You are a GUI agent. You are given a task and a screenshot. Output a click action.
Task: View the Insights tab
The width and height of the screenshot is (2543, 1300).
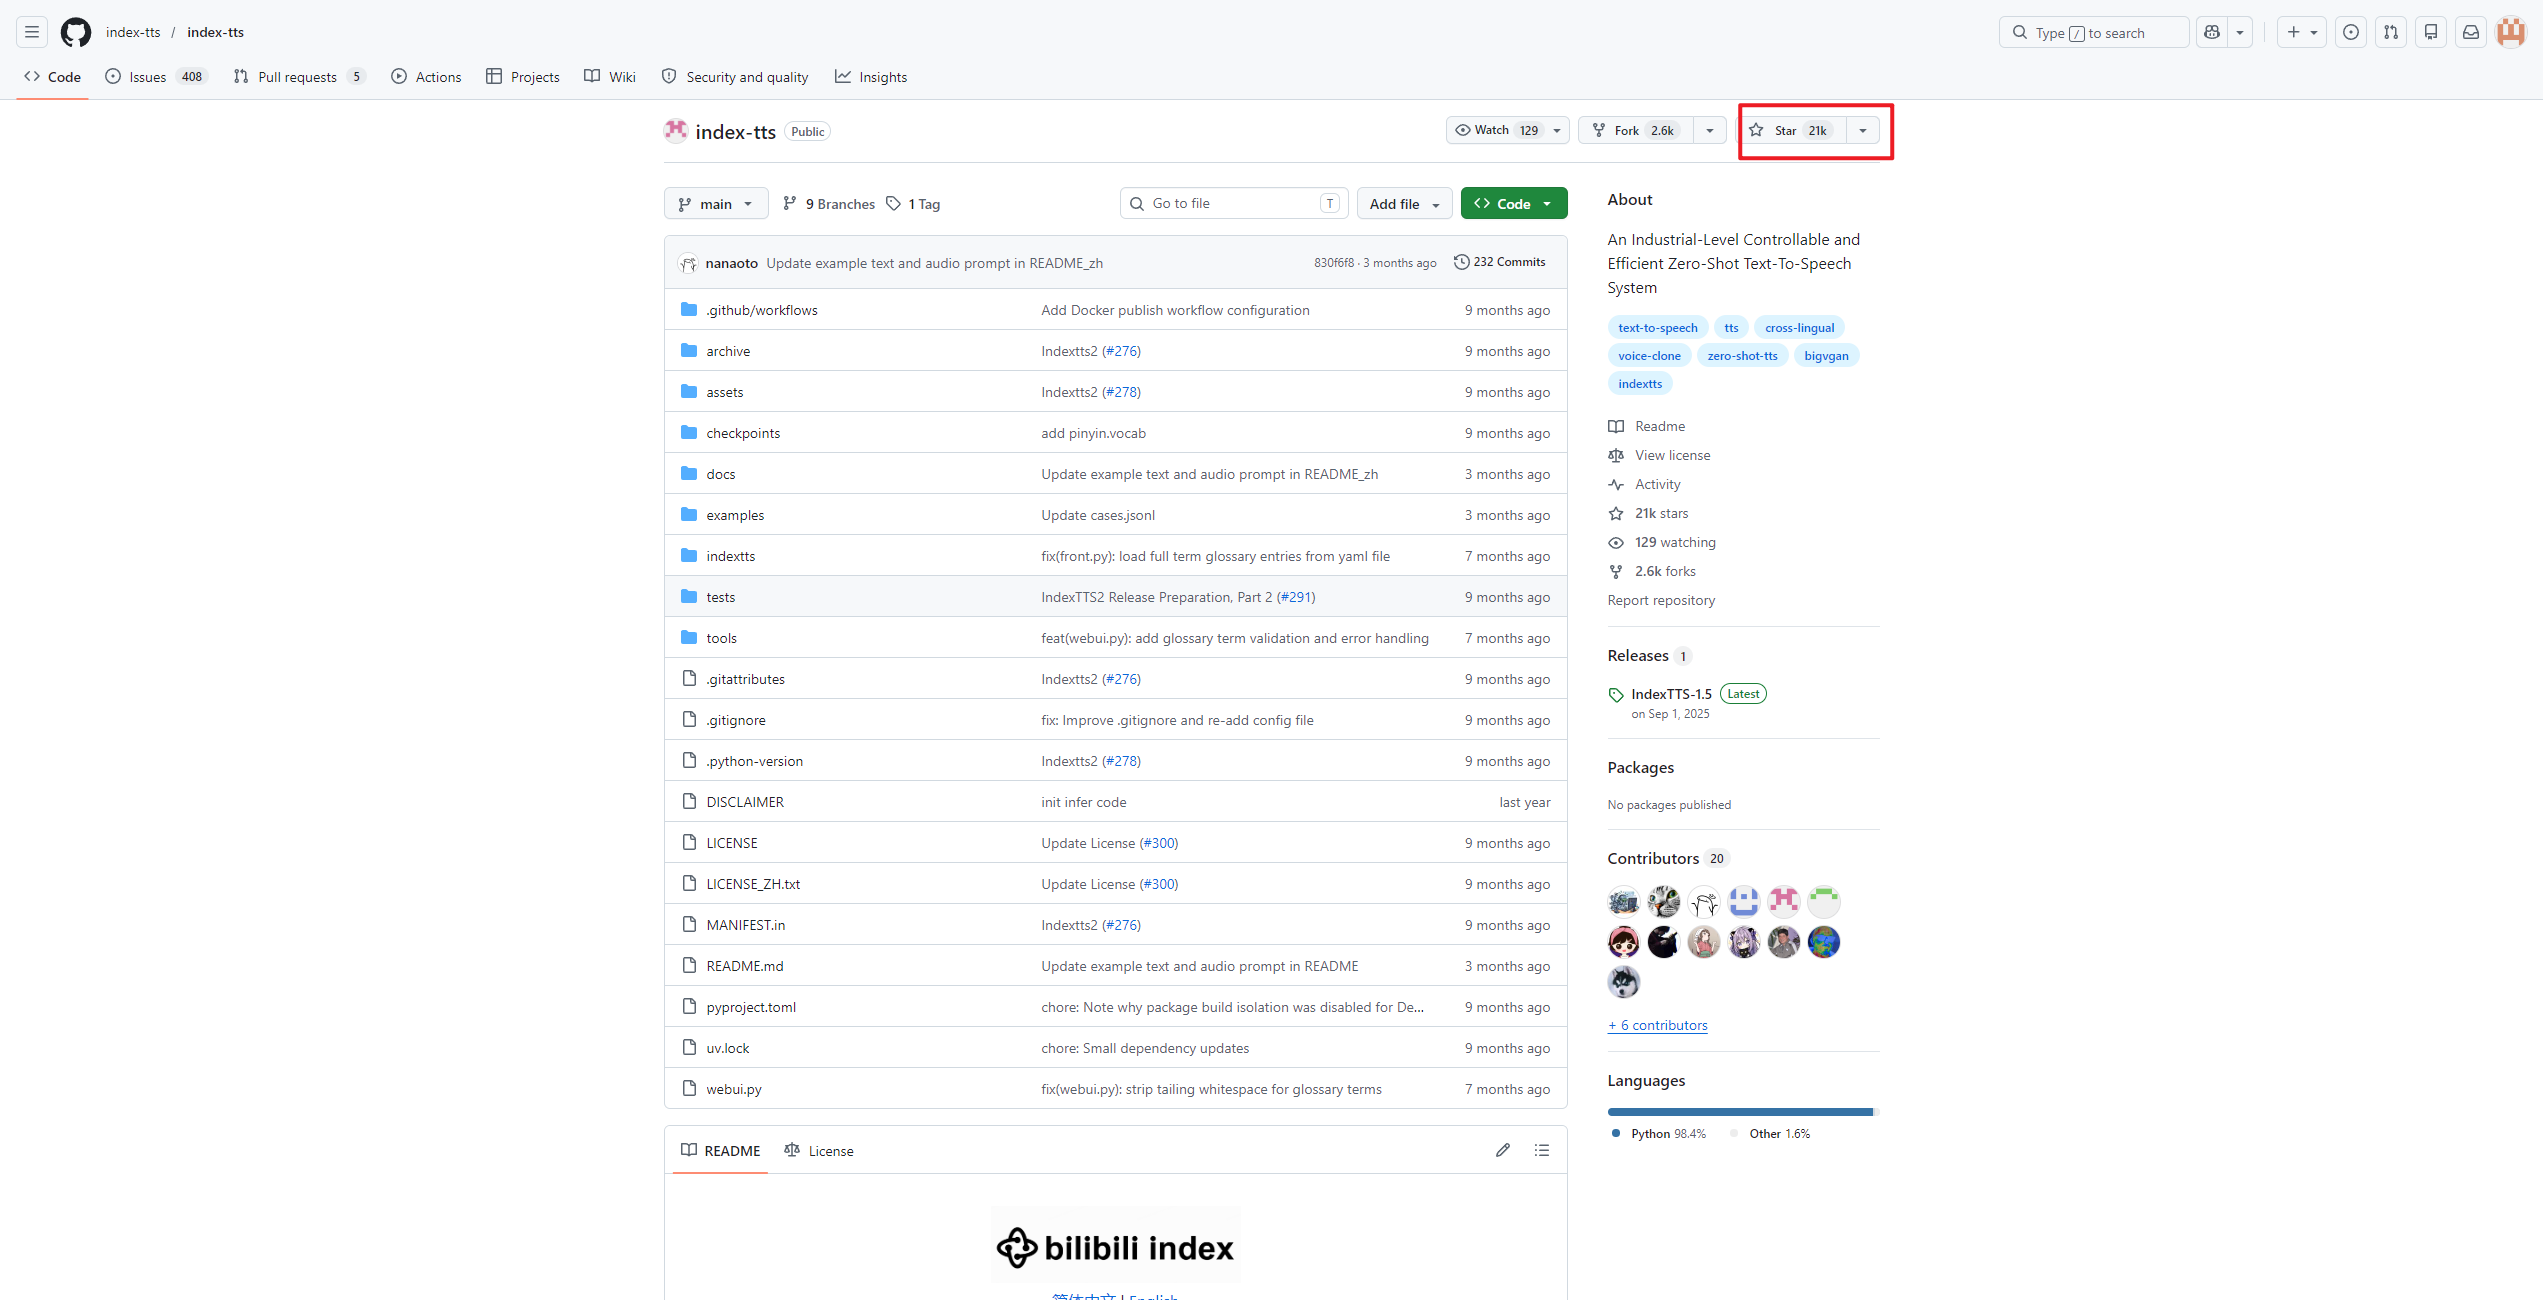tap(871, 77)
